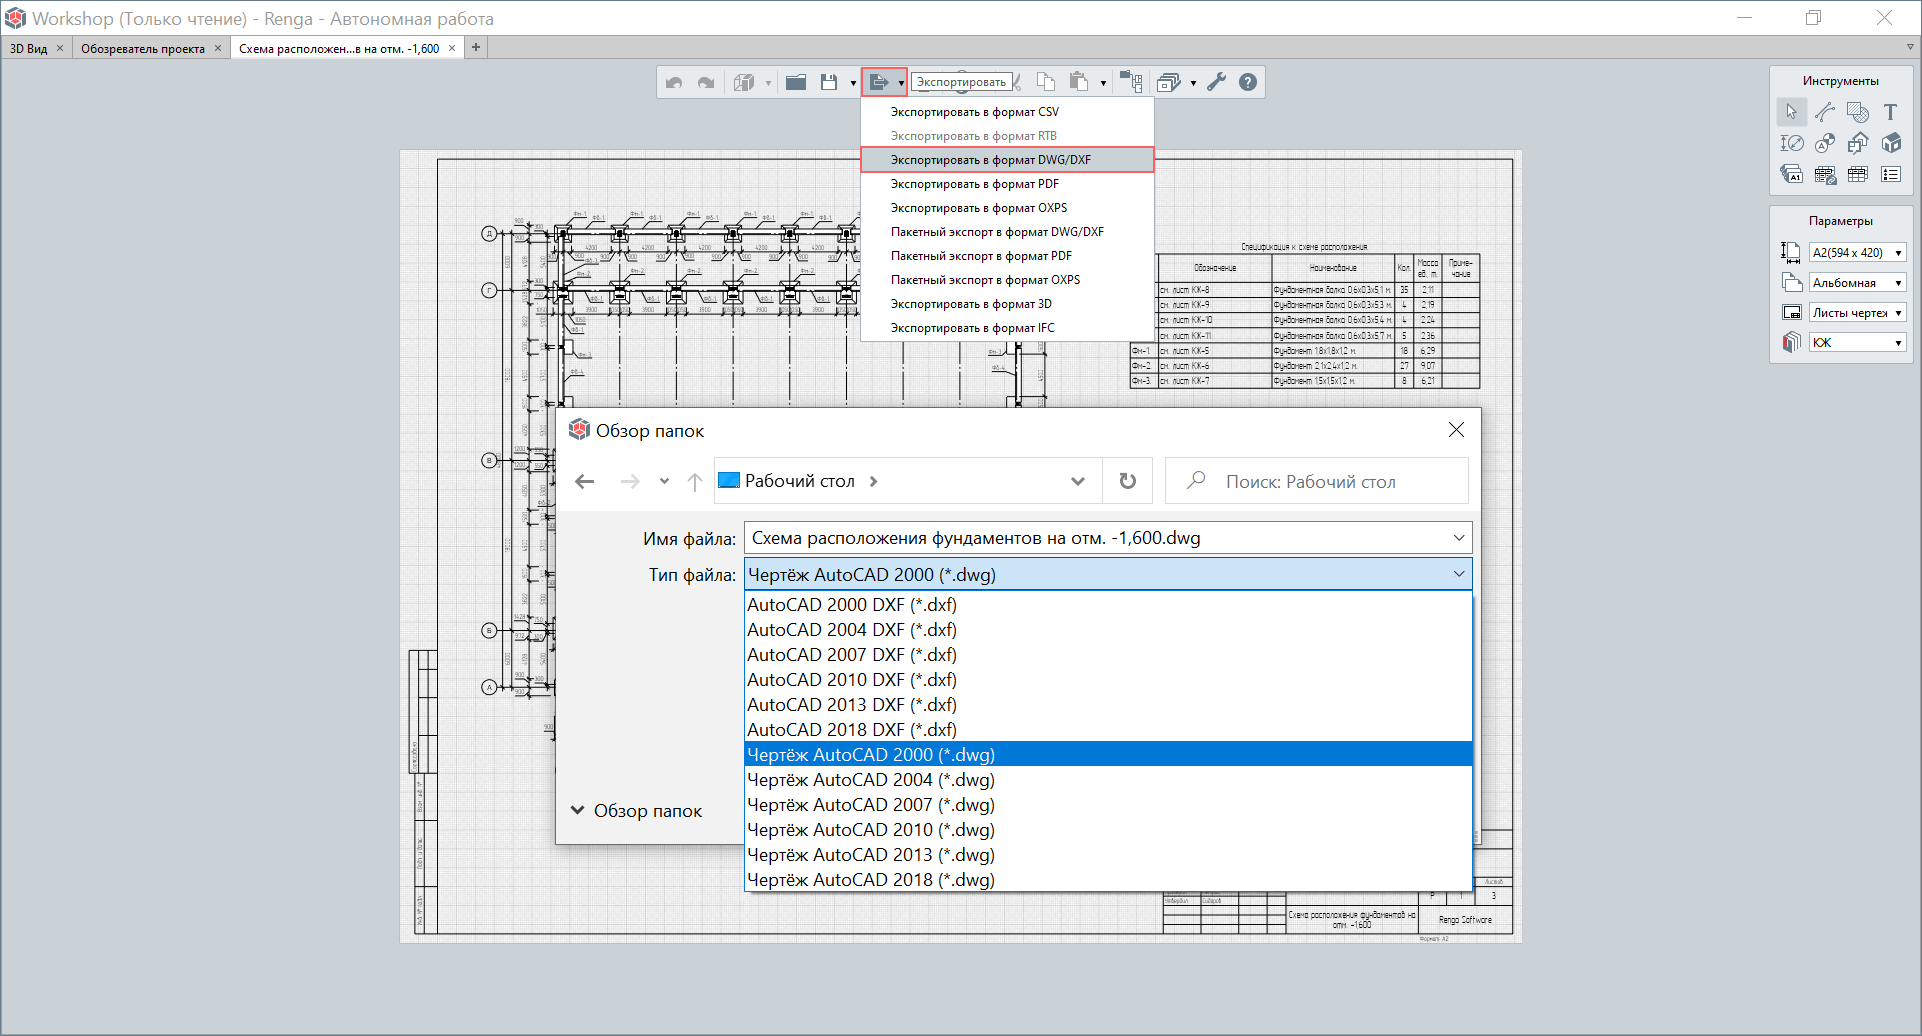Copy selection with Copy icon

click(1046, 82)
